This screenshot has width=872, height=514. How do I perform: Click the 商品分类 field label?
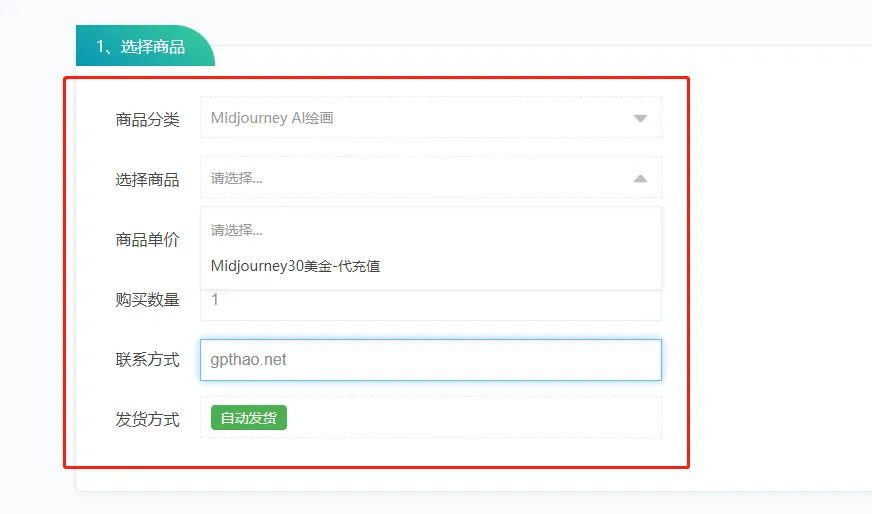point(147,119)
